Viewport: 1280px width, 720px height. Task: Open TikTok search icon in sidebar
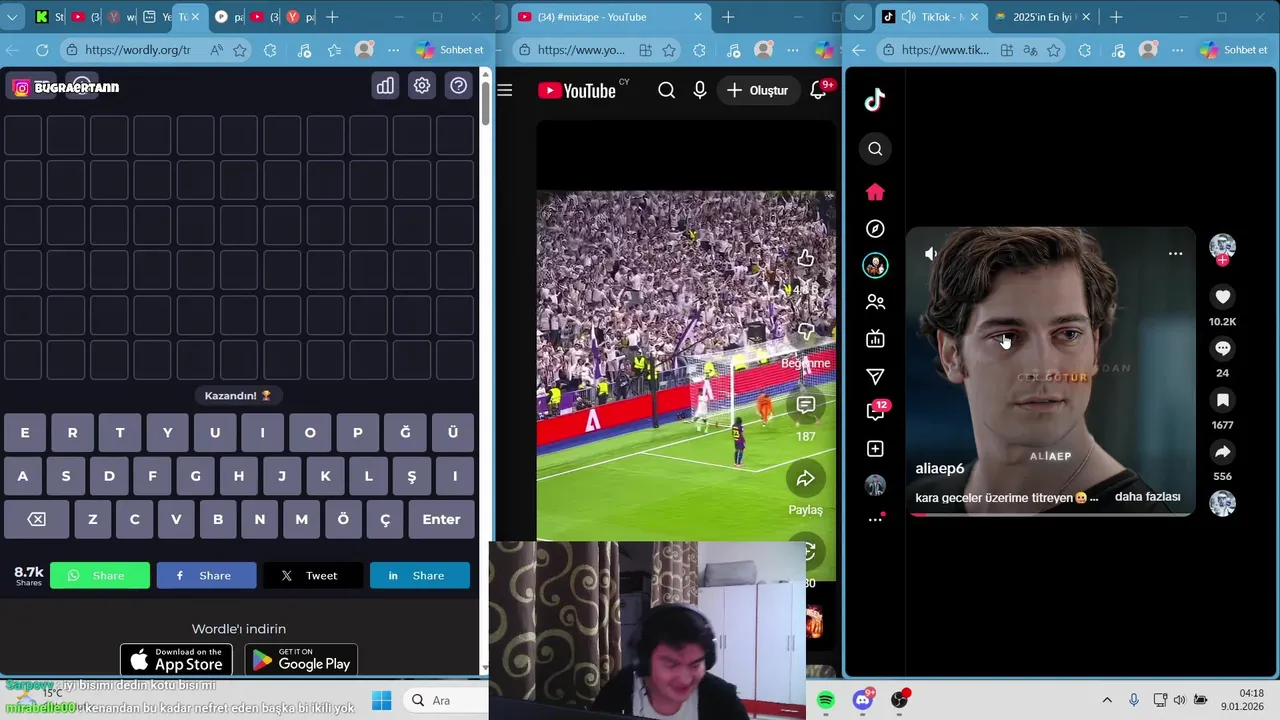pyautogui.click(x=875, y=149)
